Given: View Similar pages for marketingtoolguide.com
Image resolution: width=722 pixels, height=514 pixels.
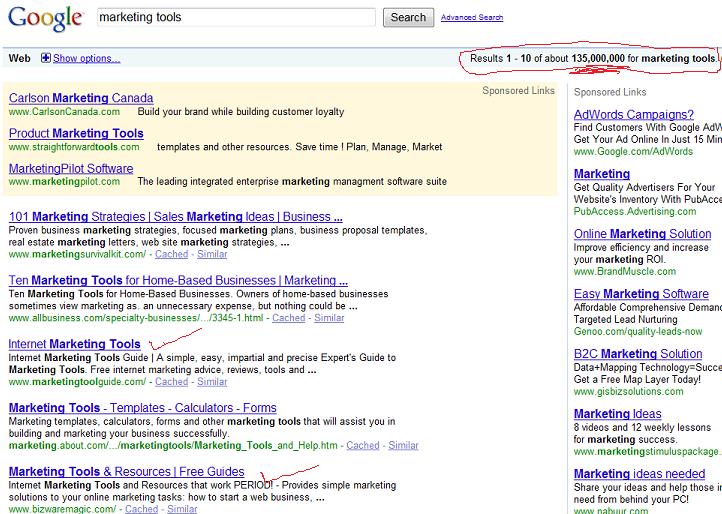Looking at the screenshot, I should (212, 382).
